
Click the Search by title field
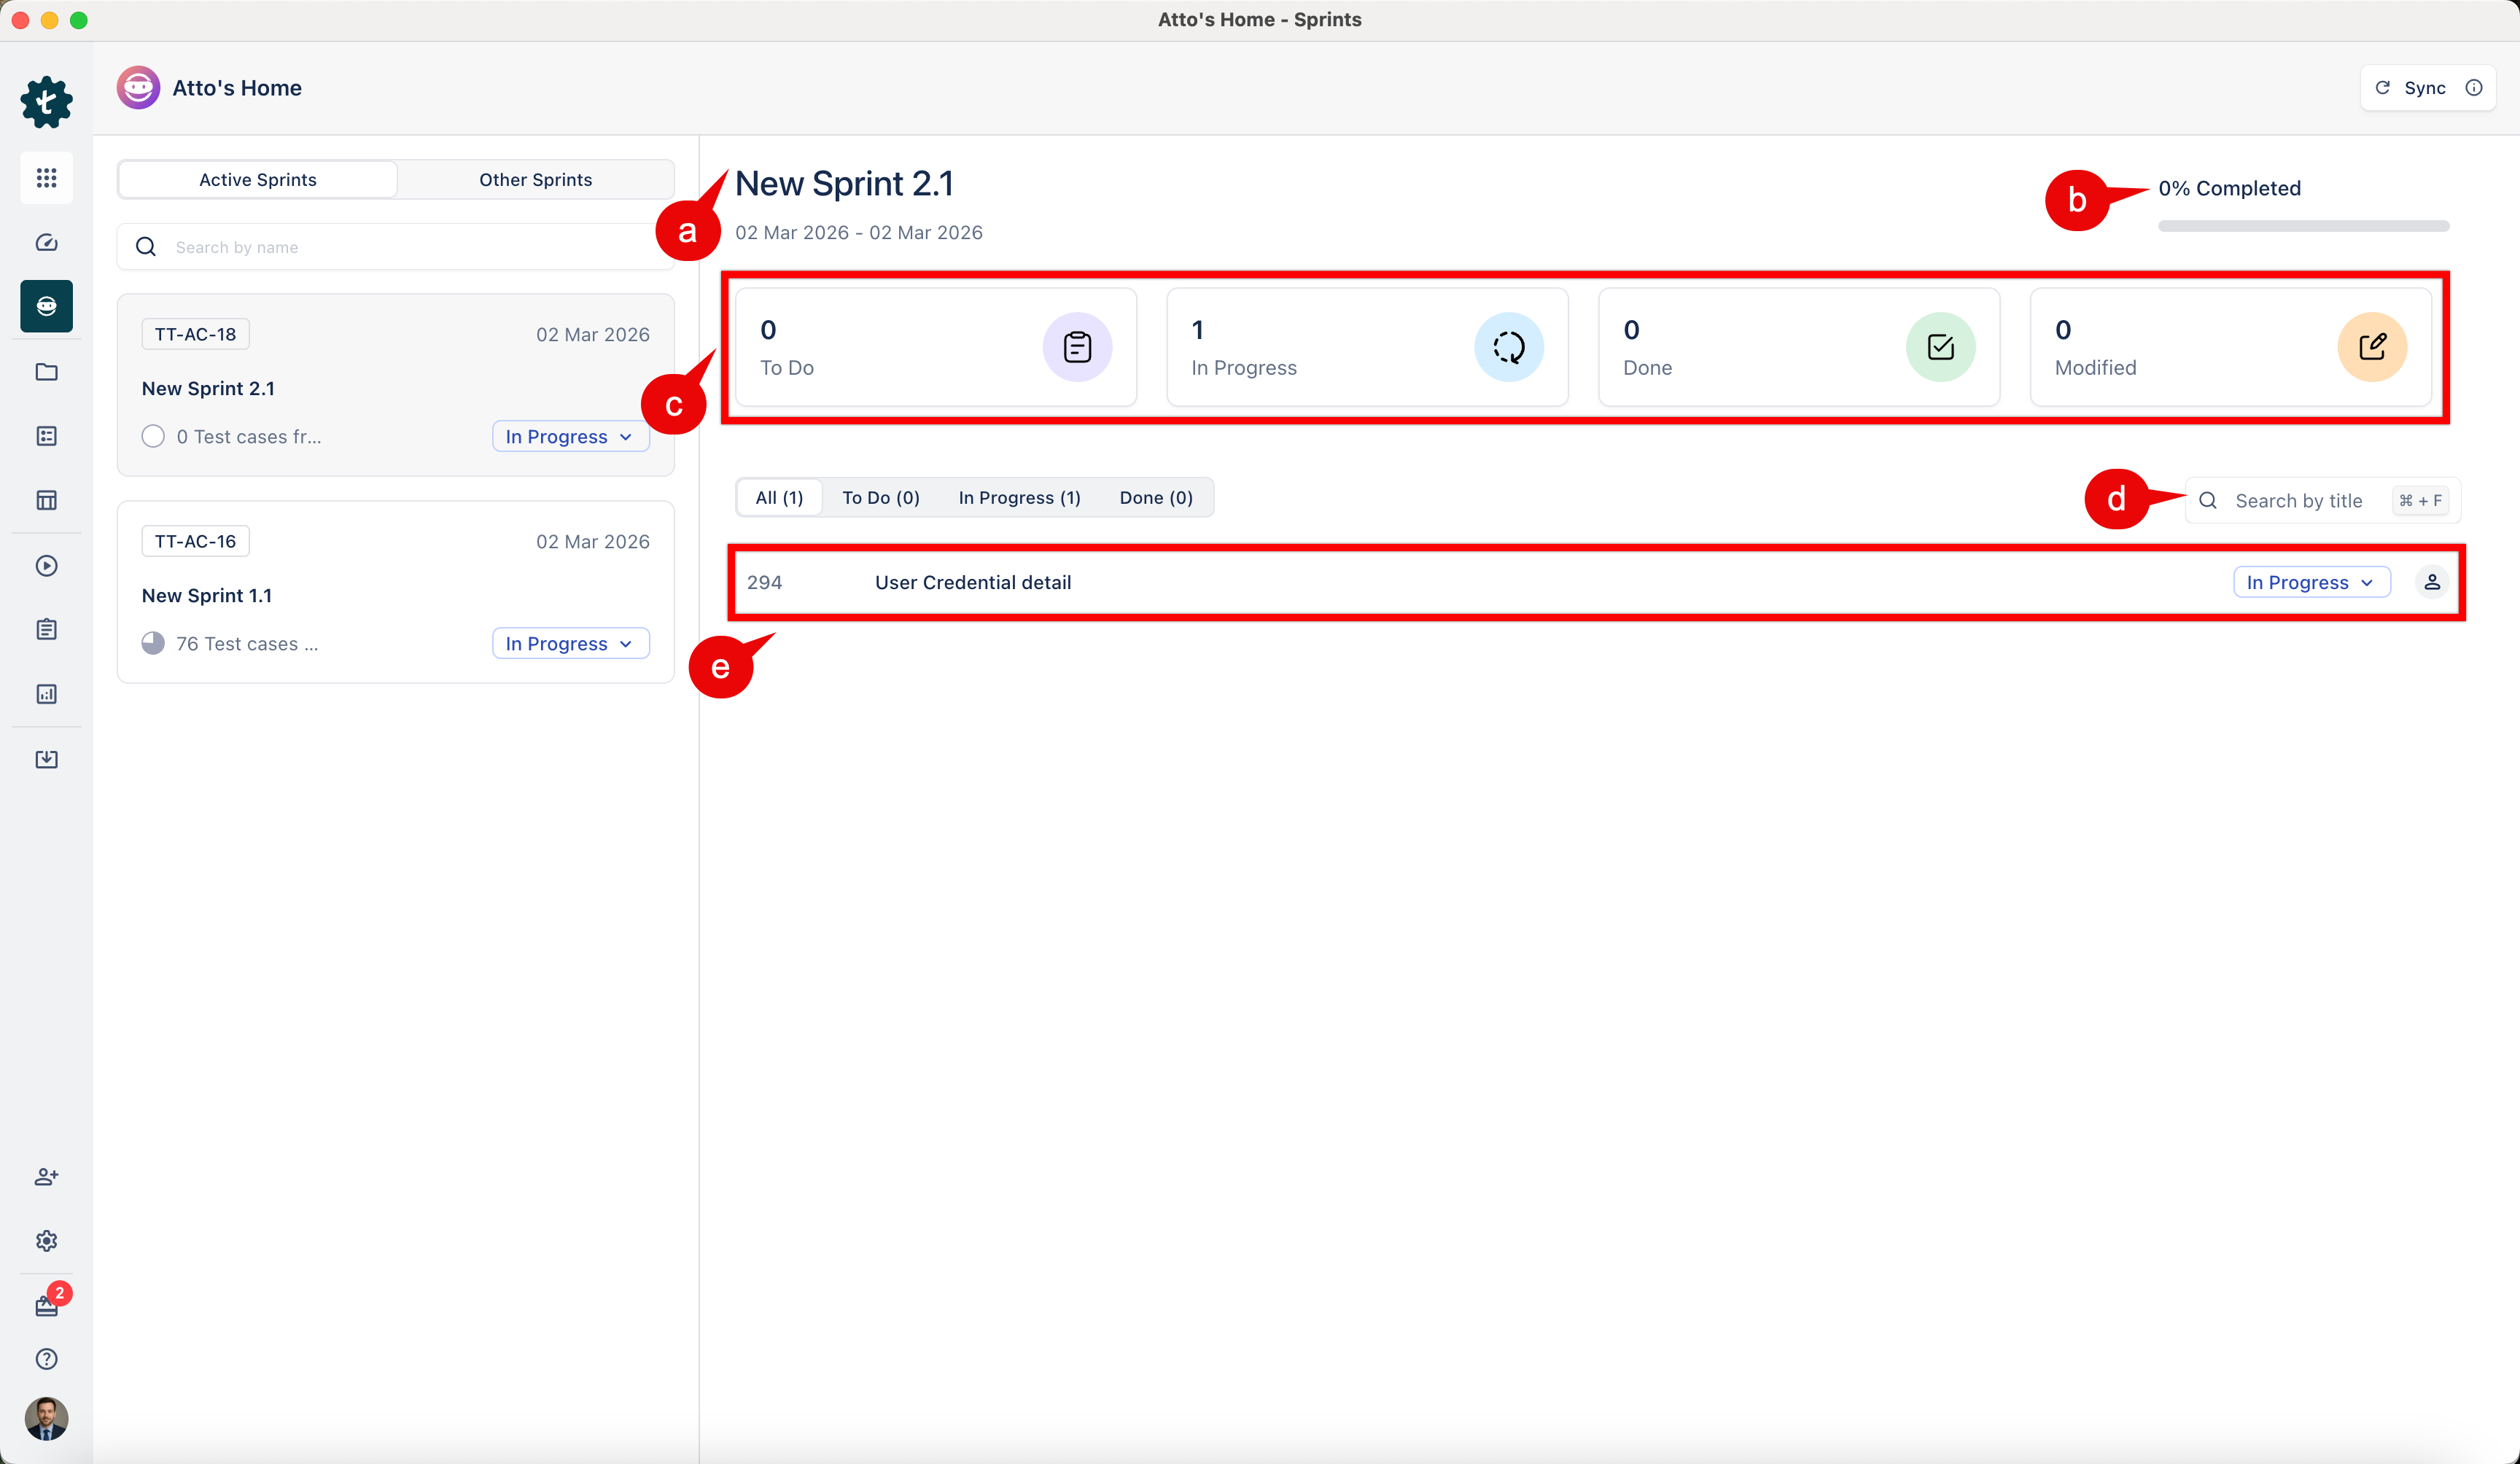(x=2298, y=501)
